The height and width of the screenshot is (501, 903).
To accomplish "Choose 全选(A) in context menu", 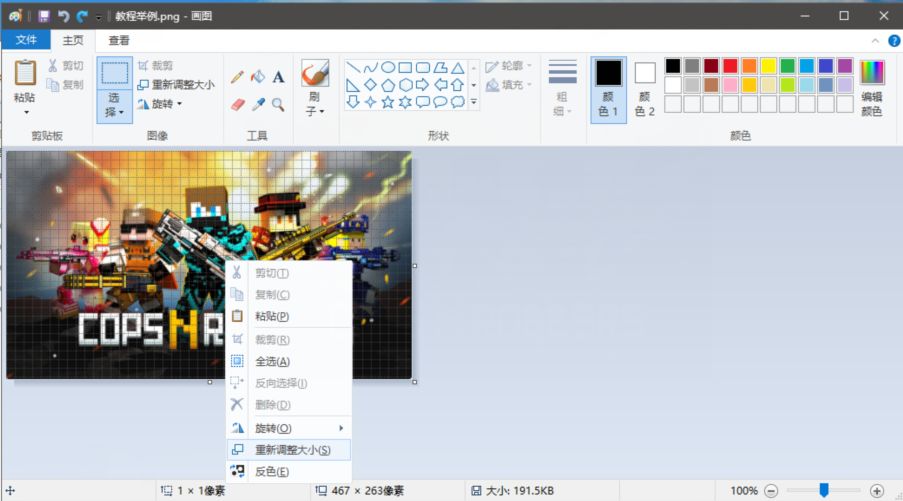I will click(289, 361).
